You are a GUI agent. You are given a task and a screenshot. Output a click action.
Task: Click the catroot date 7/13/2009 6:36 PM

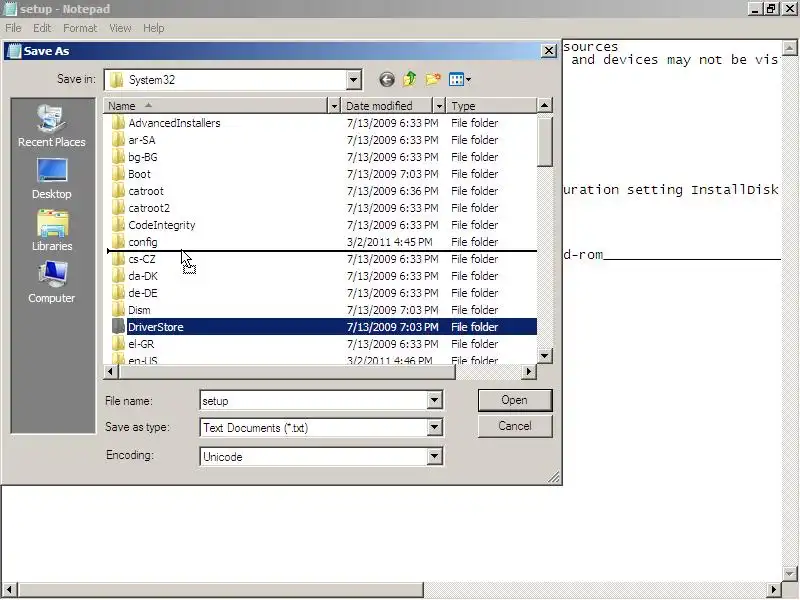point(392,191)
